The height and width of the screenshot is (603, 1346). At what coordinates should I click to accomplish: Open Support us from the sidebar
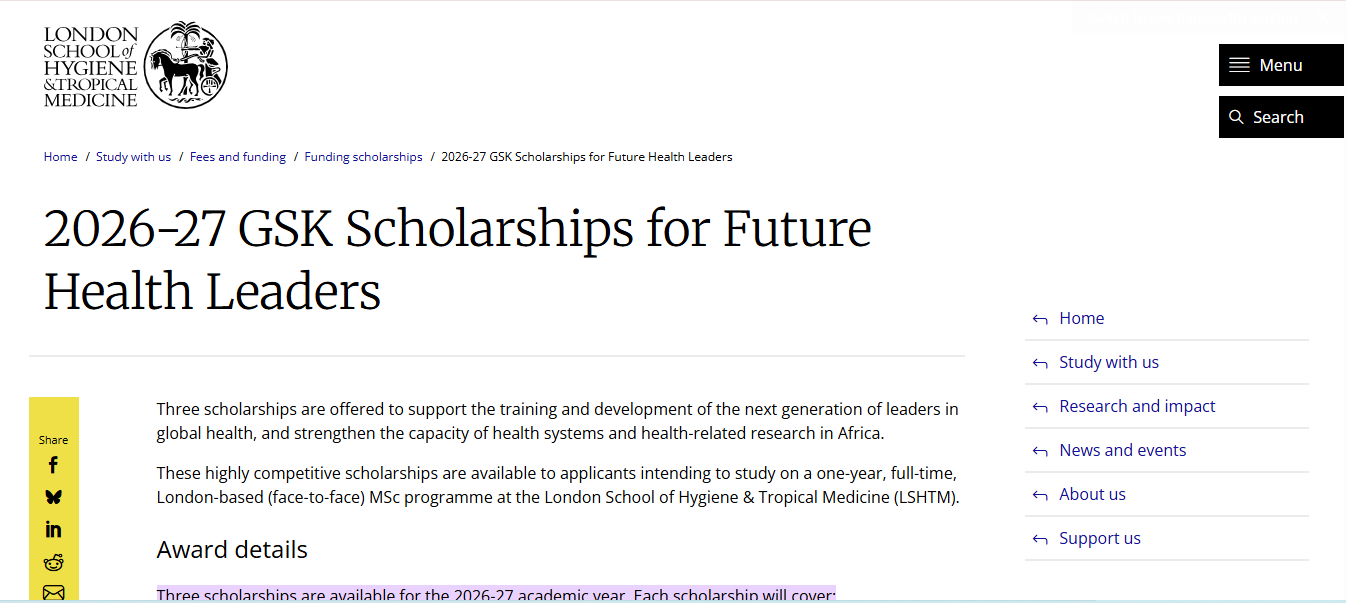[1100, 538]
